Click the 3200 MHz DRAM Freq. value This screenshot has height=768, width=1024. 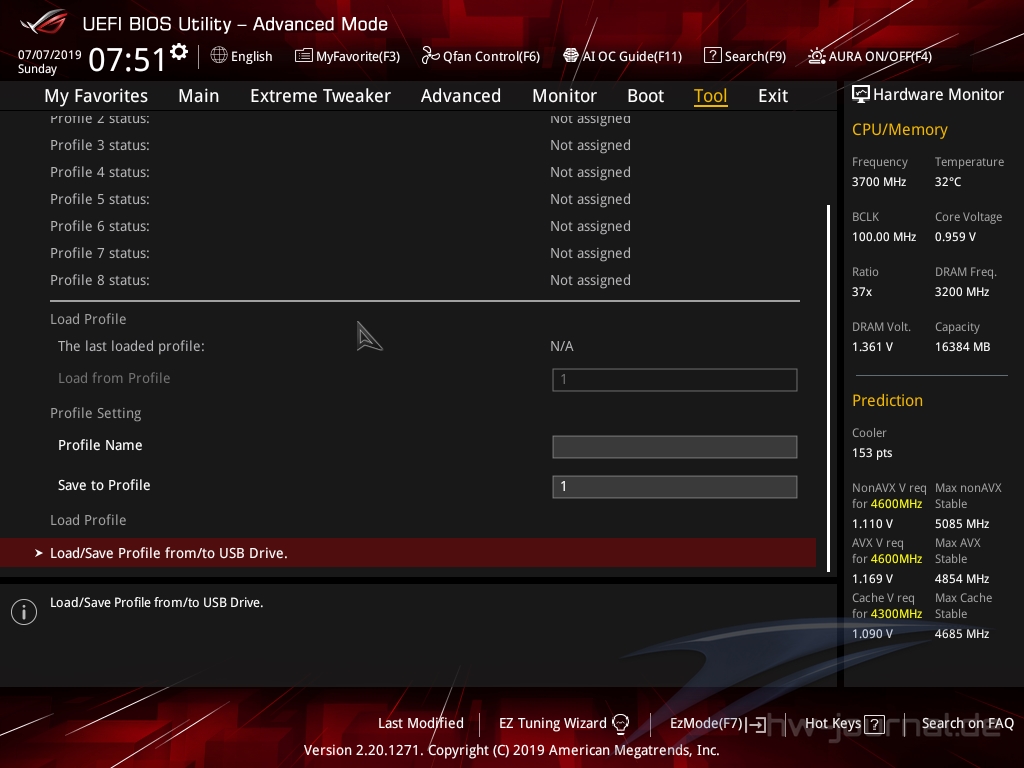click(961, 291)
